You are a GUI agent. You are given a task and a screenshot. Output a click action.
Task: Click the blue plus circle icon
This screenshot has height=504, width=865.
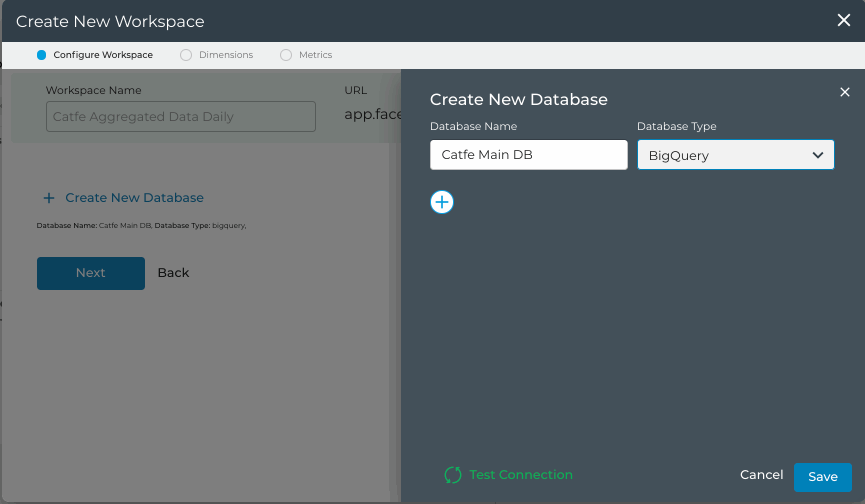442,202
